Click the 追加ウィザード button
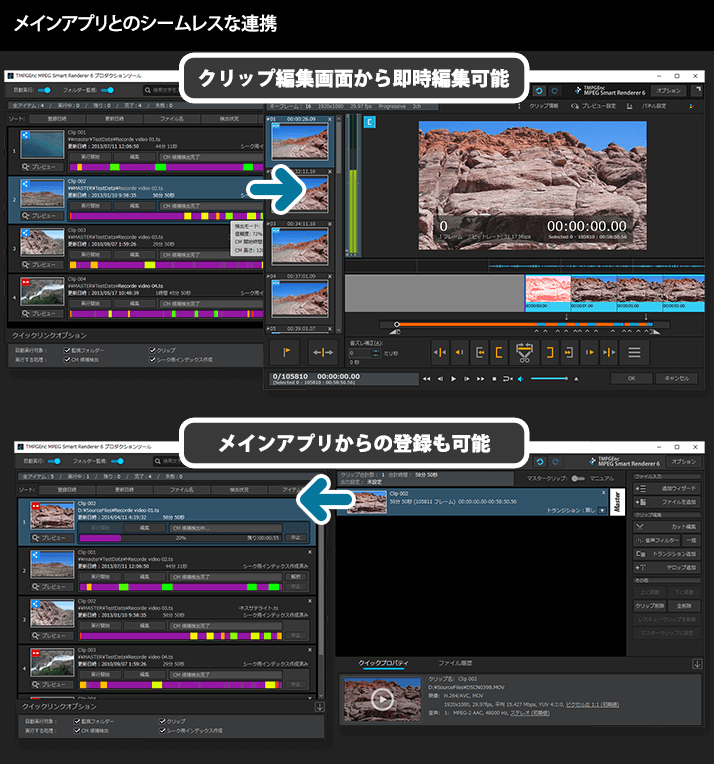Viewport: 714px width, 764px height. [x=667, y=488]
